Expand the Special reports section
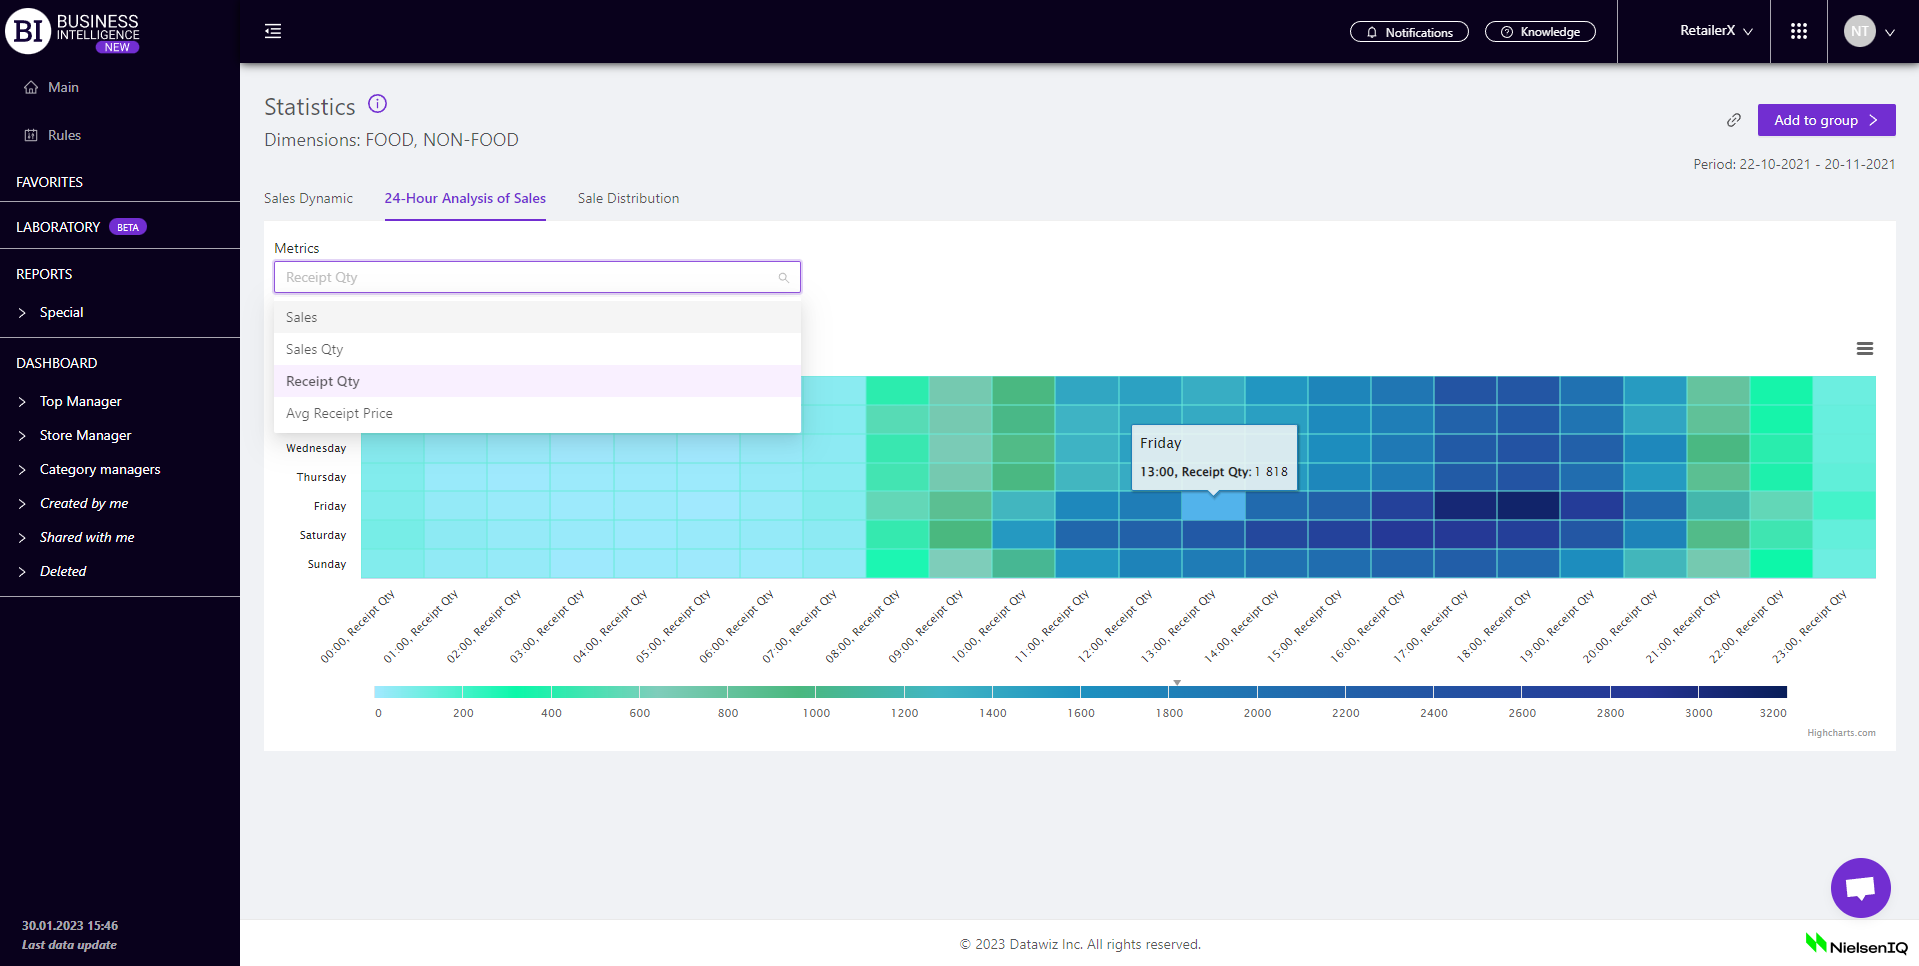Viewport: 1919px width, 966px height. pyautogui.click(x=61, y=312)
